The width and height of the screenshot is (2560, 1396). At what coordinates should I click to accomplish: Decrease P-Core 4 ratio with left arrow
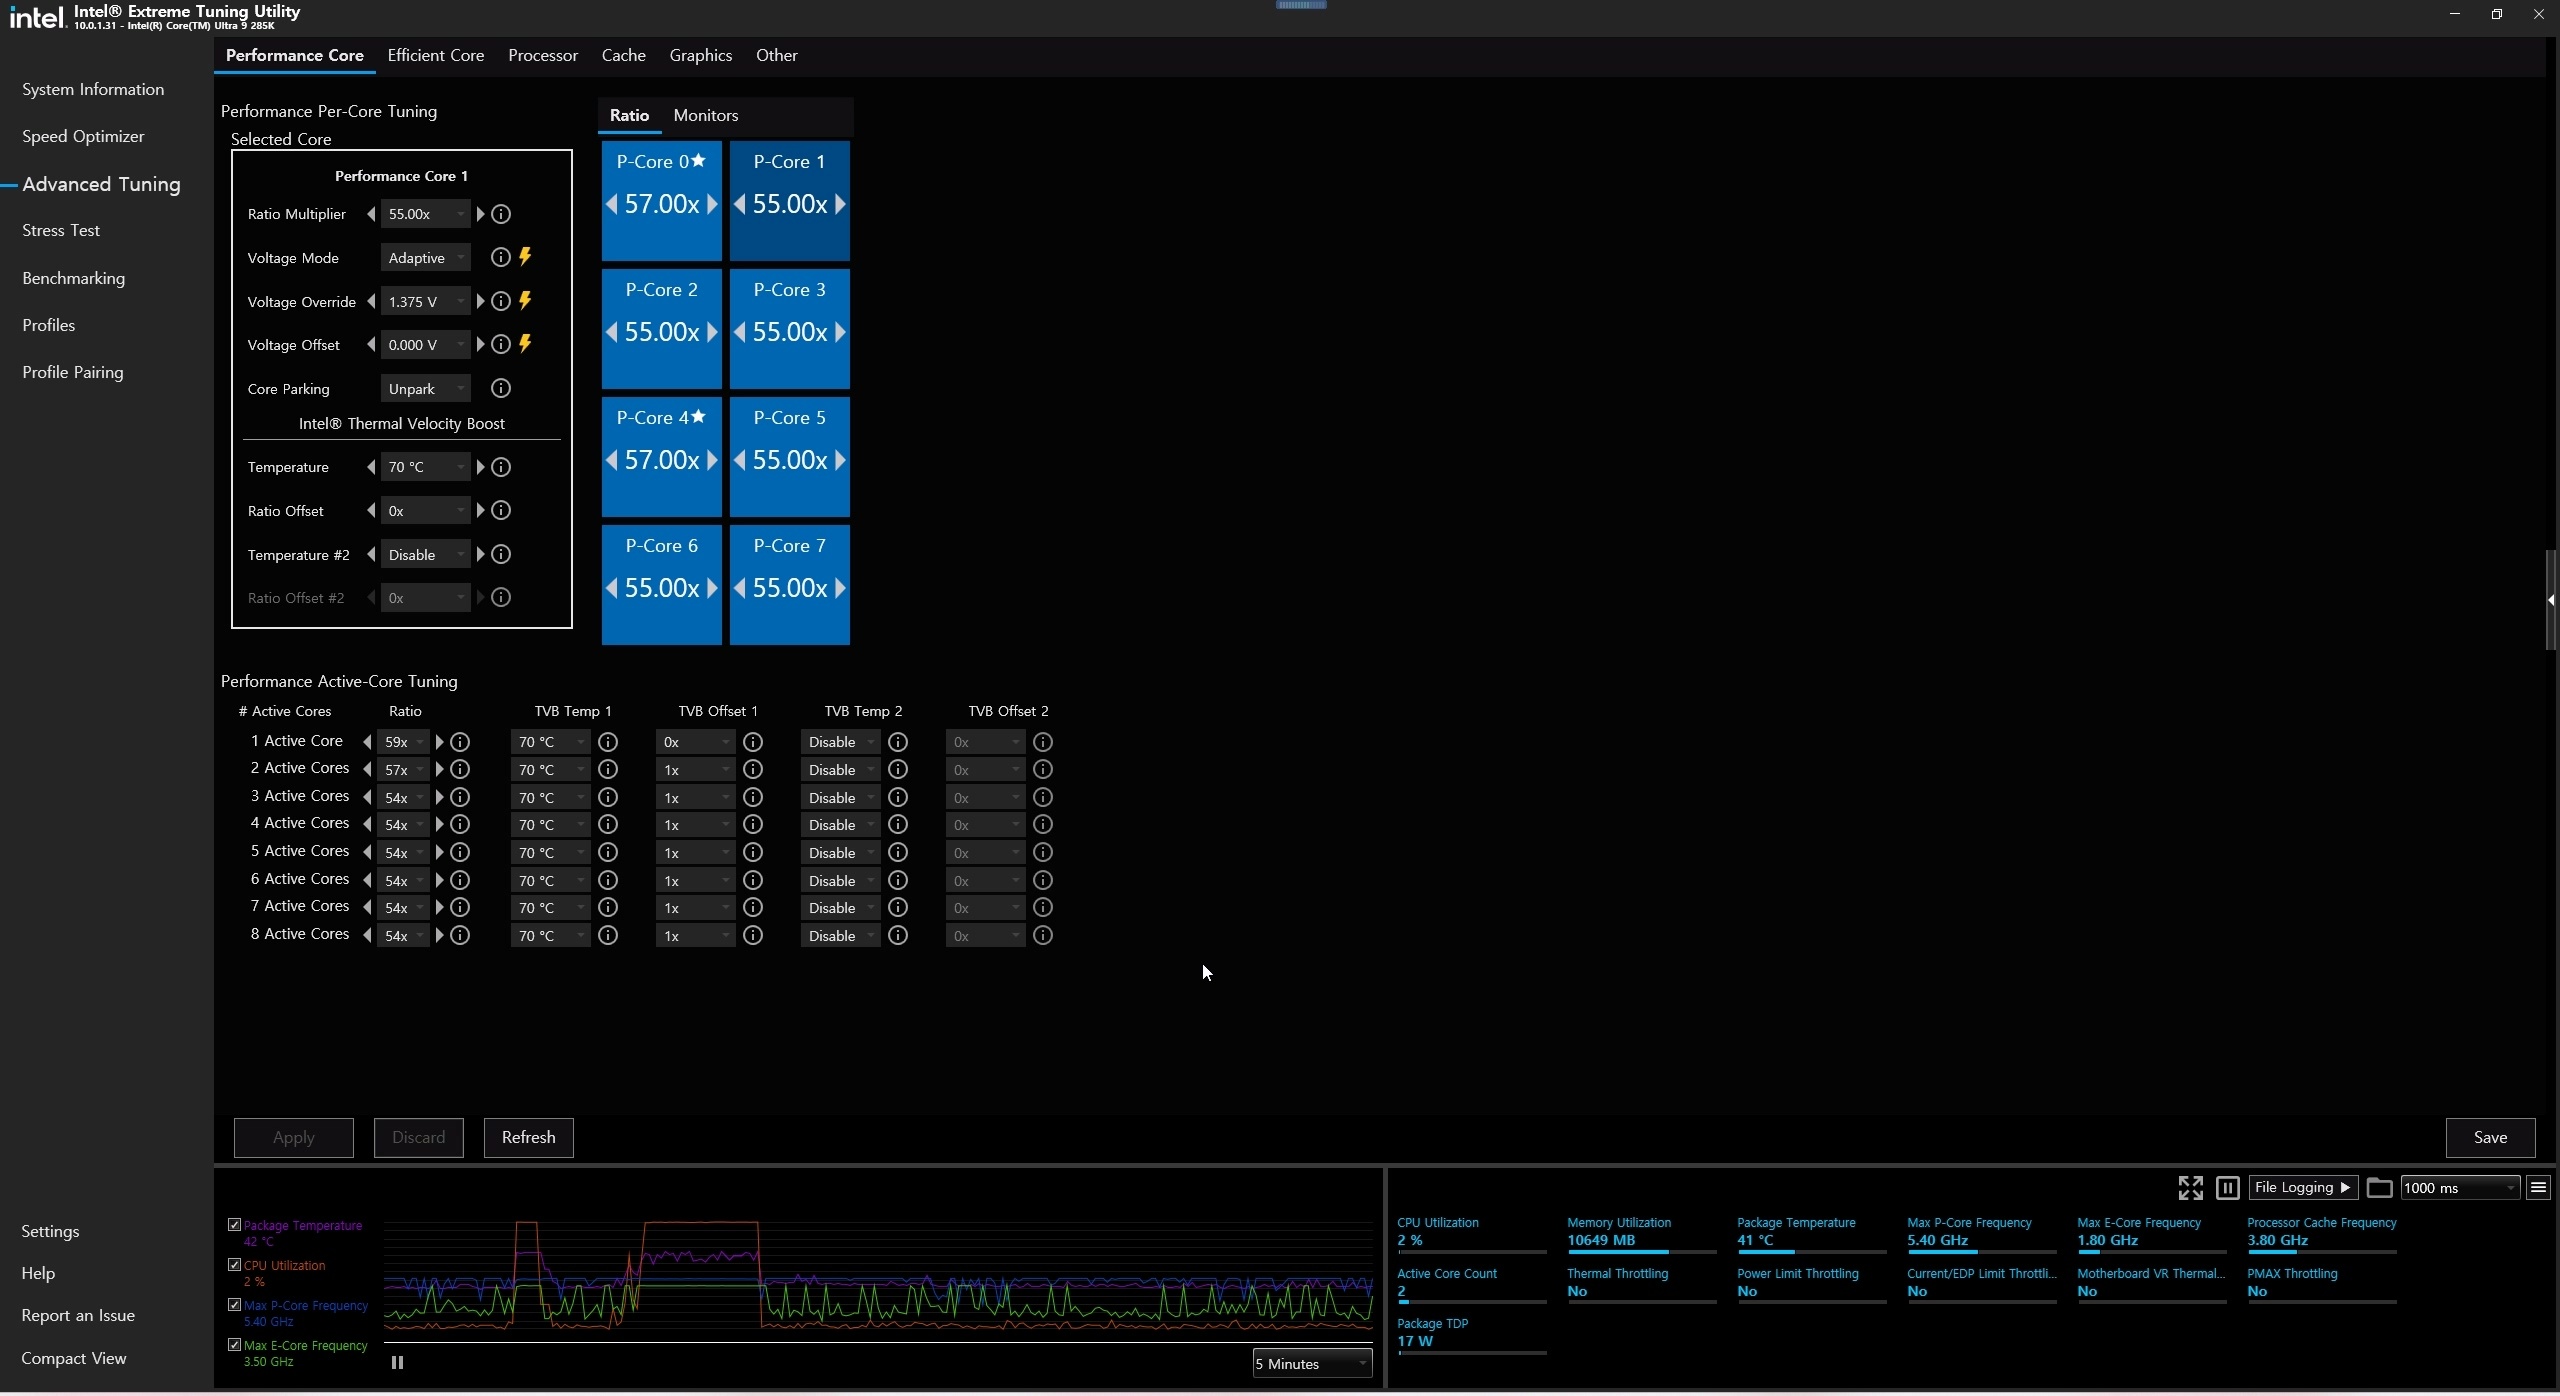(611, 460)
